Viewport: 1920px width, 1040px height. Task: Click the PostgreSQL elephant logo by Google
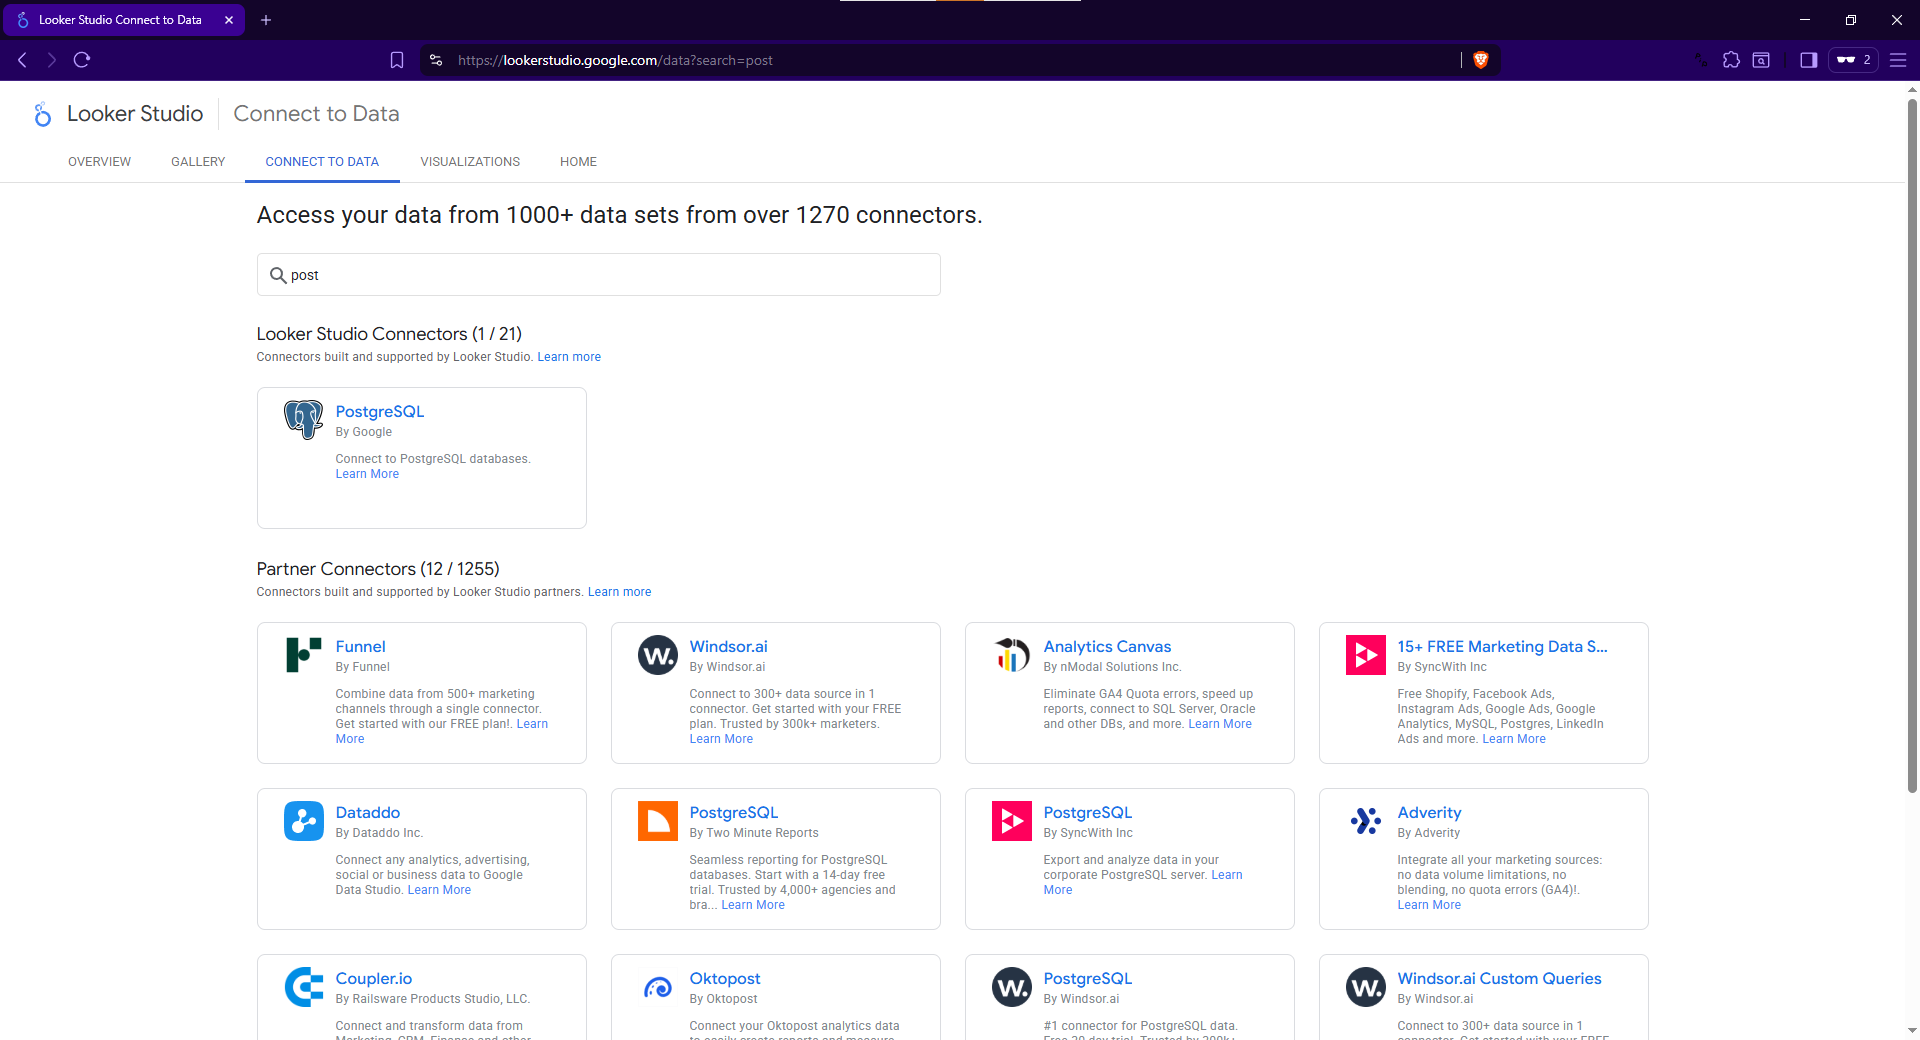pyautogui.click(x=303, y=419)
